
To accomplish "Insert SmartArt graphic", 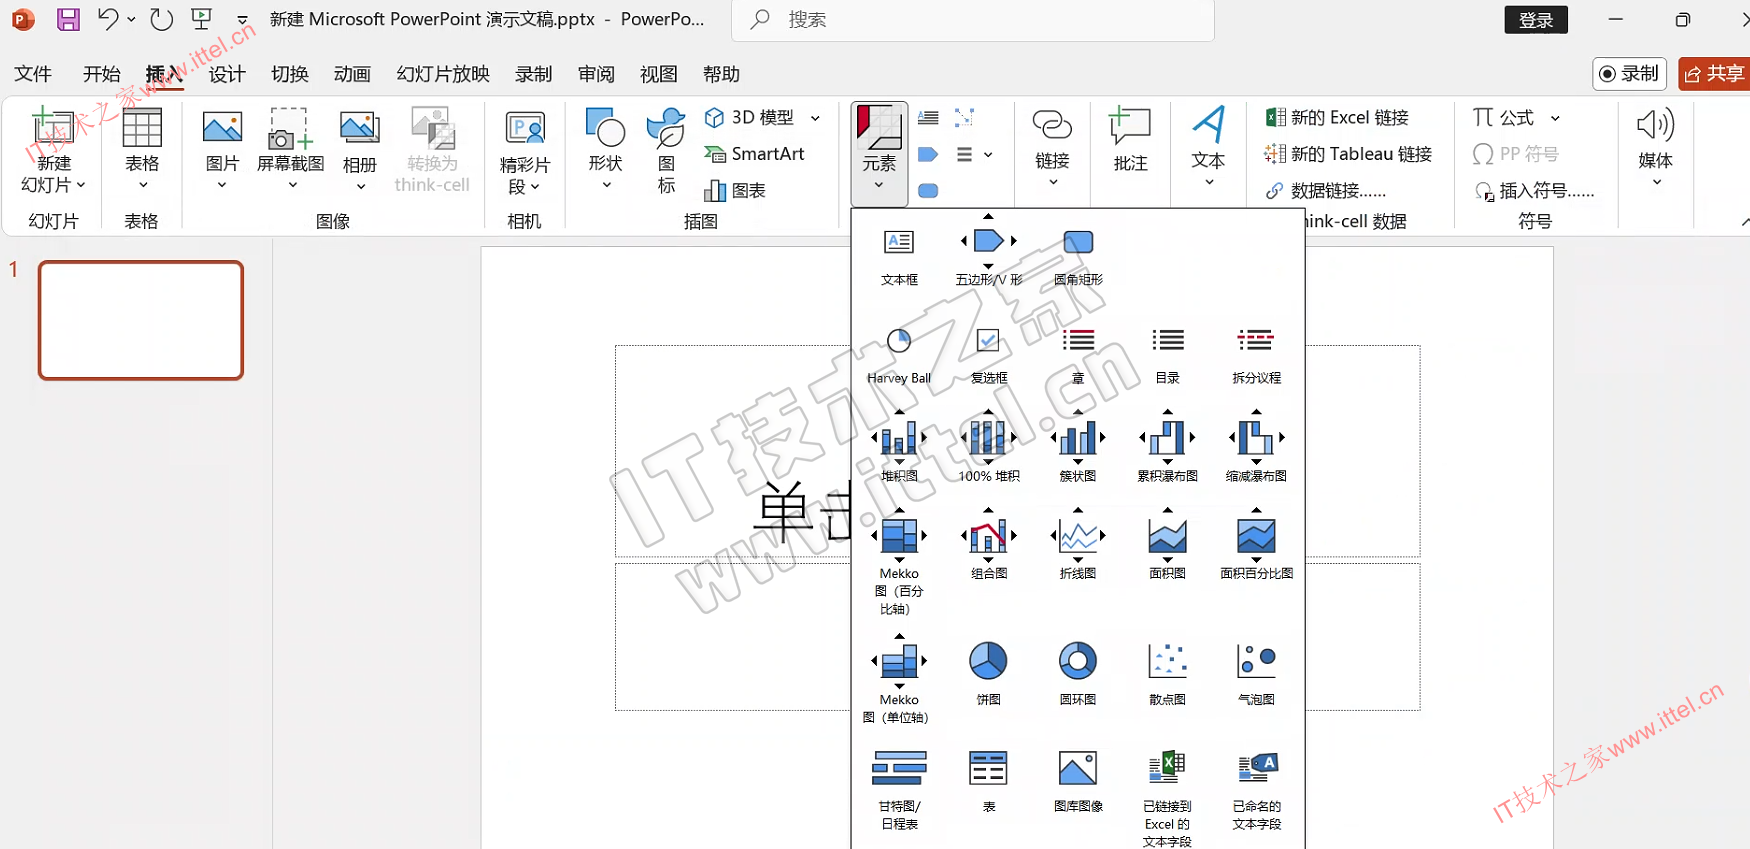I will coord(755,154).
